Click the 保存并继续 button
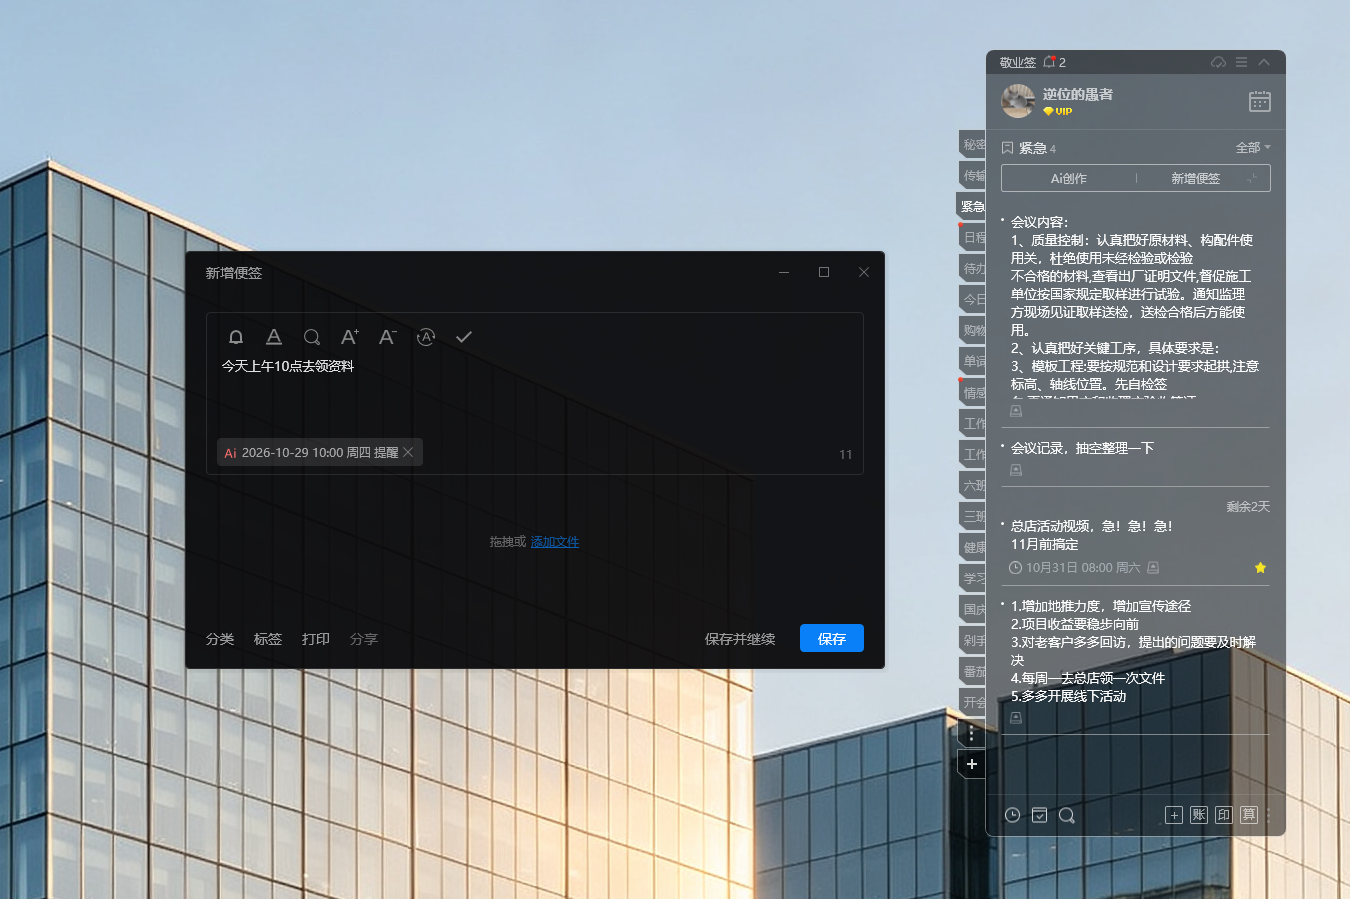The height and width of the screenshot is (899, 1350). click(740, 639)
